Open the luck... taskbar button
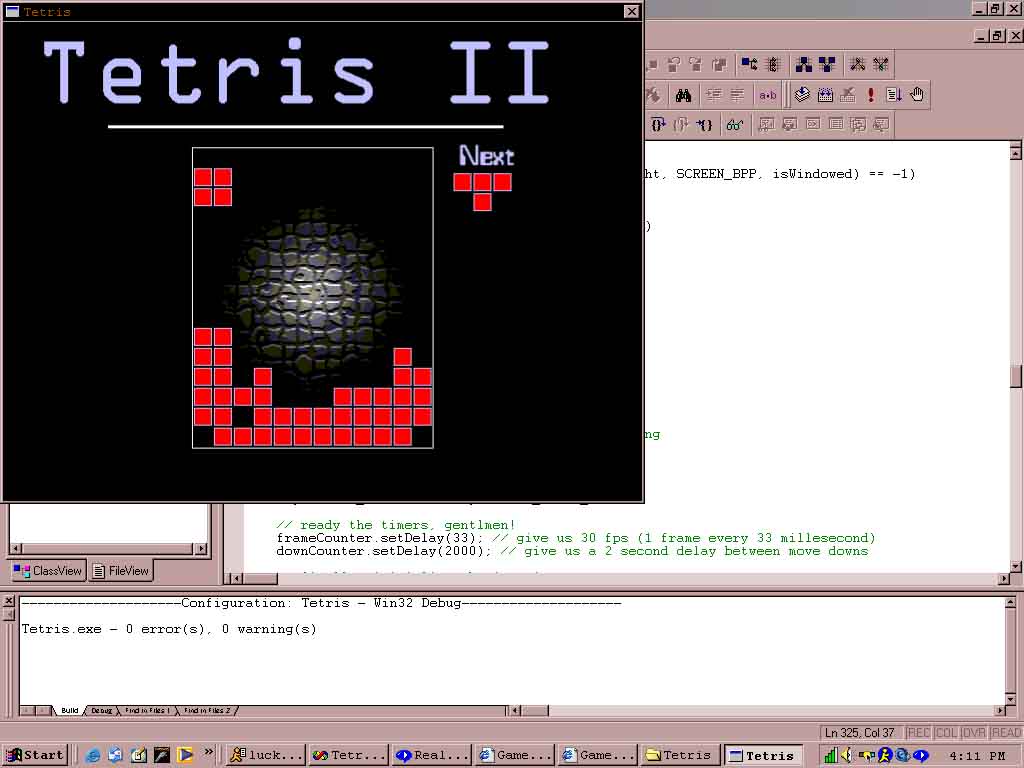 coord(266,755)
